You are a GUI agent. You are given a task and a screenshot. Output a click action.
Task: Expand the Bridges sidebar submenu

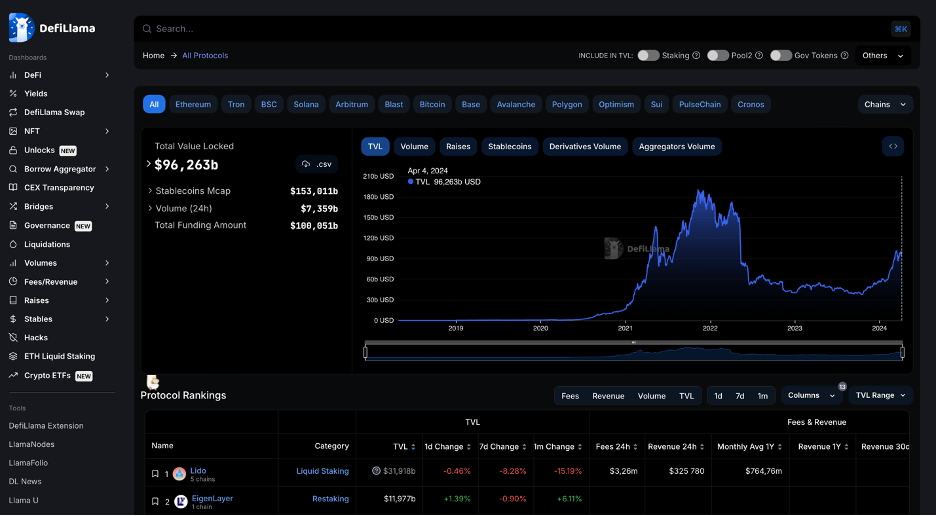tap(107, 207)
